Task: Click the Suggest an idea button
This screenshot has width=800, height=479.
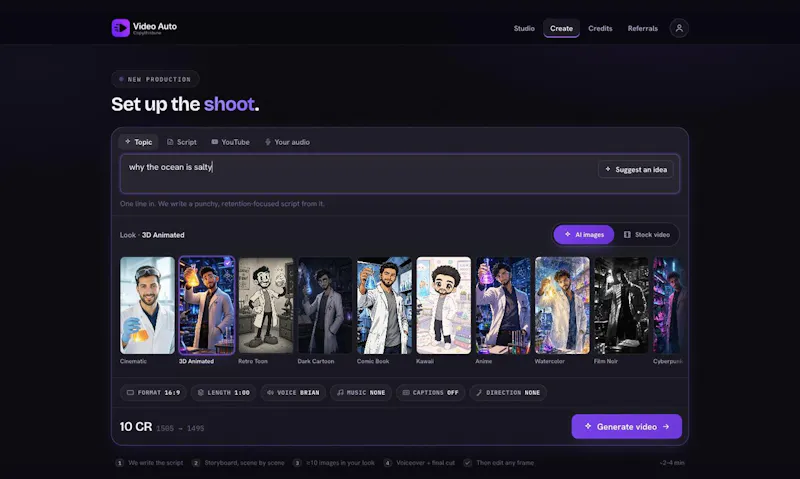Action: [x=636, y=169]
